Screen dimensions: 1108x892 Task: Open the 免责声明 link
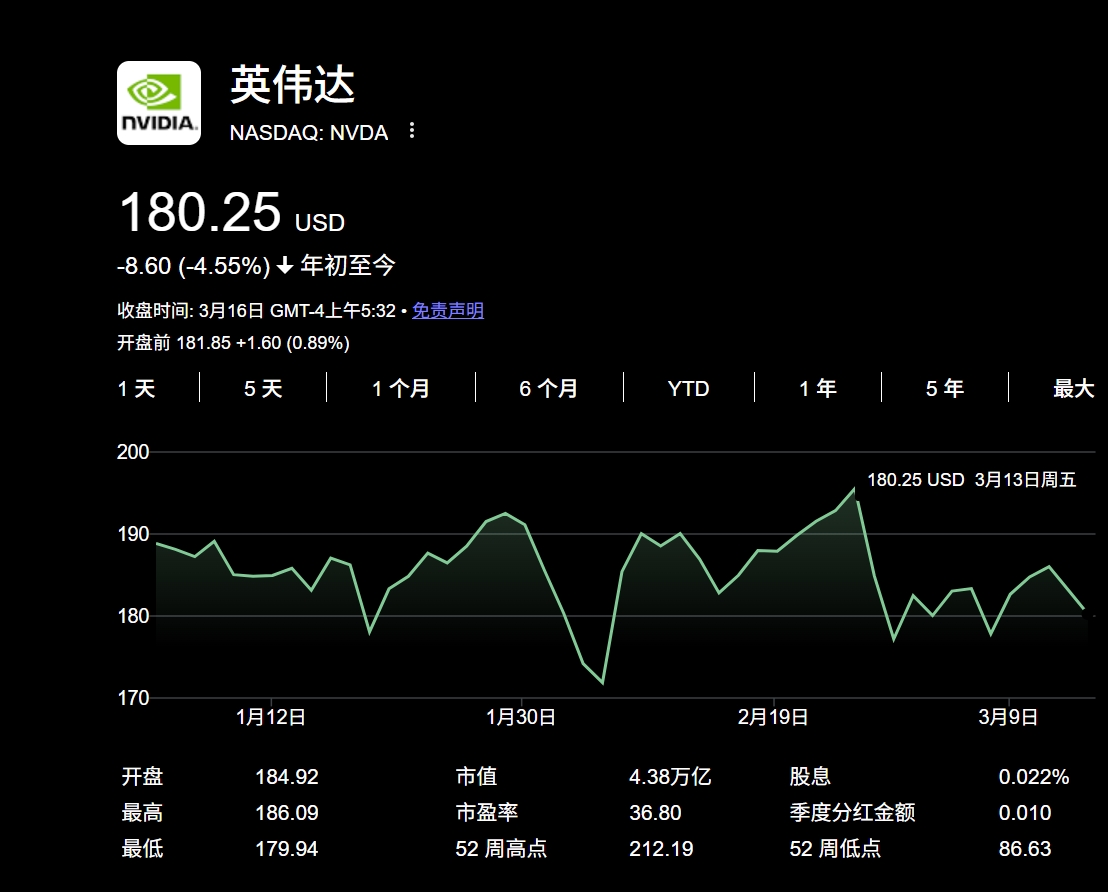(448, 311)
